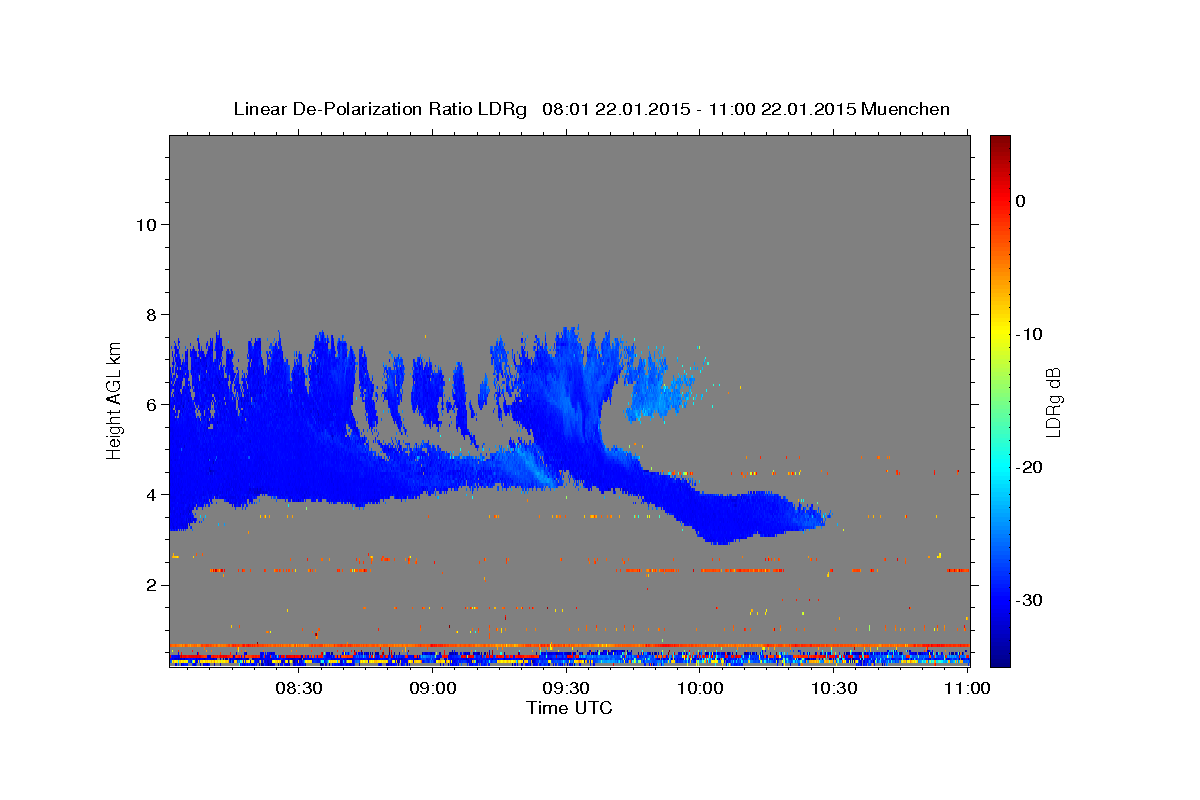Click the 08:30 time tick label

click(300, 689)
